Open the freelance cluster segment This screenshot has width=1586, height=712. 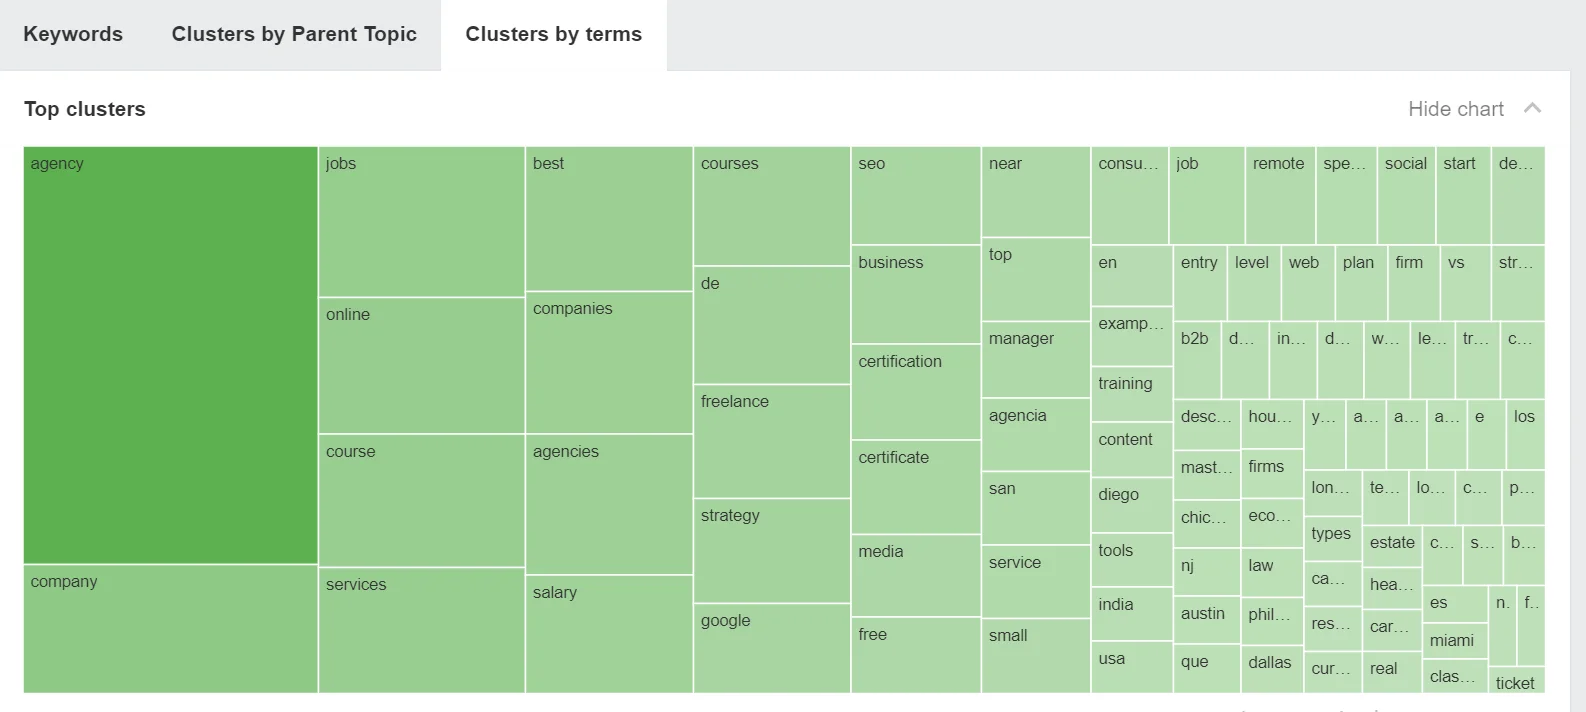pyautogui.click(x=770, y=441)
